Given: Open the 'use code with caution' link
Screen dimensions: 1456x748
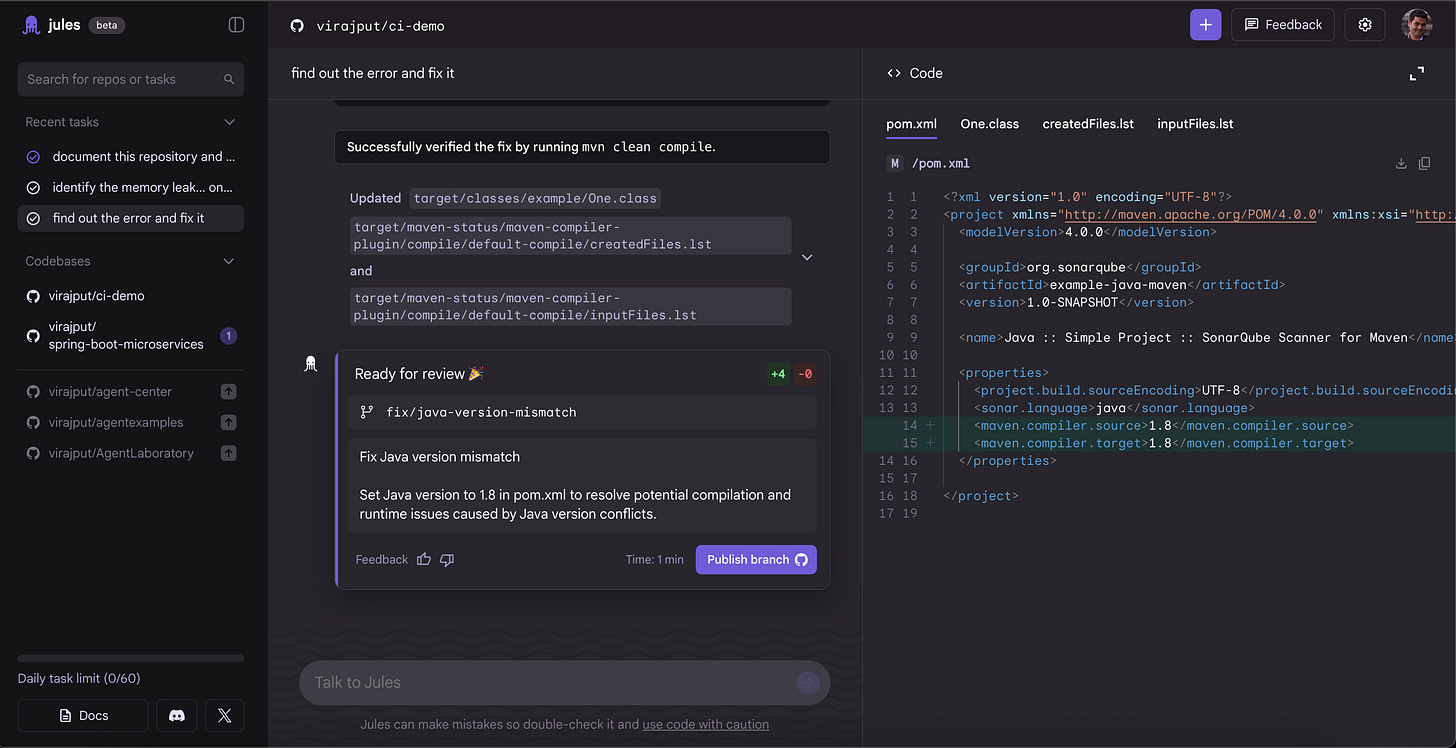Looking at the screenshot, I should click(x=705, y=724).
